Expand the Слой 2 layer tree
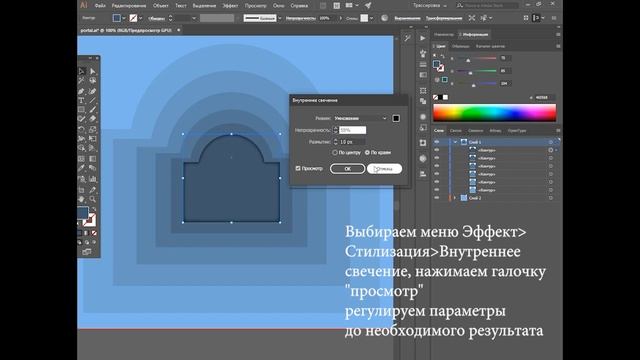The width and height of the screenshot is (640, 360). tap(455, 198)
